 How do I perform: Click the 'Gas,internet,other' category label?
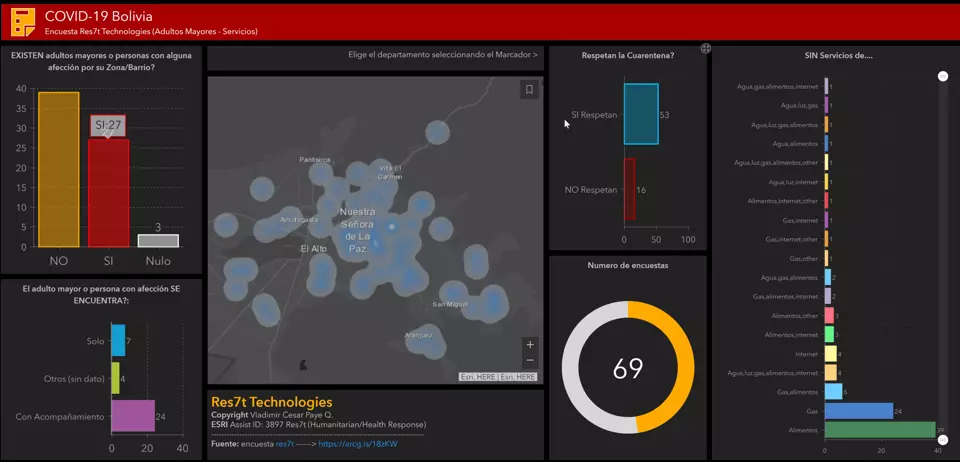(x=792, y=239)
